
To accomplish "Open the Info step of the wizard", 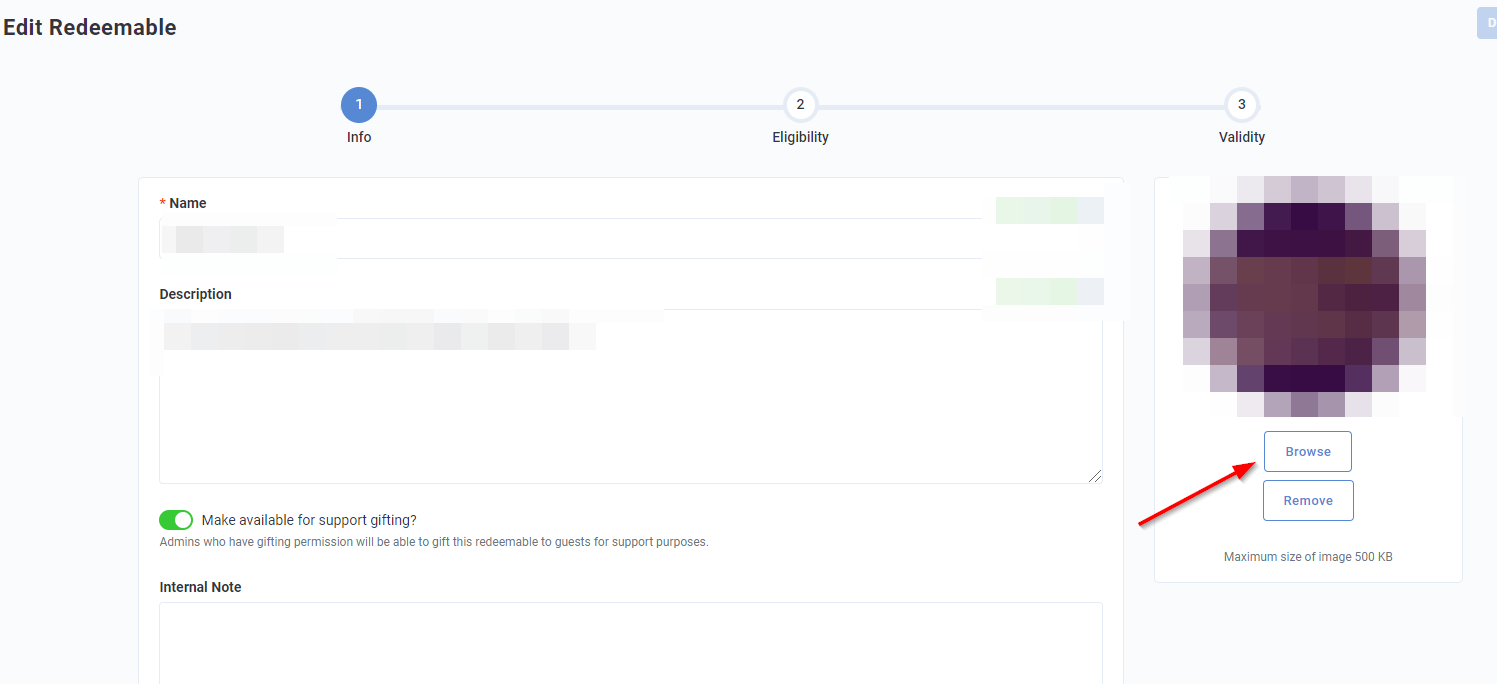I will point(359,136).
